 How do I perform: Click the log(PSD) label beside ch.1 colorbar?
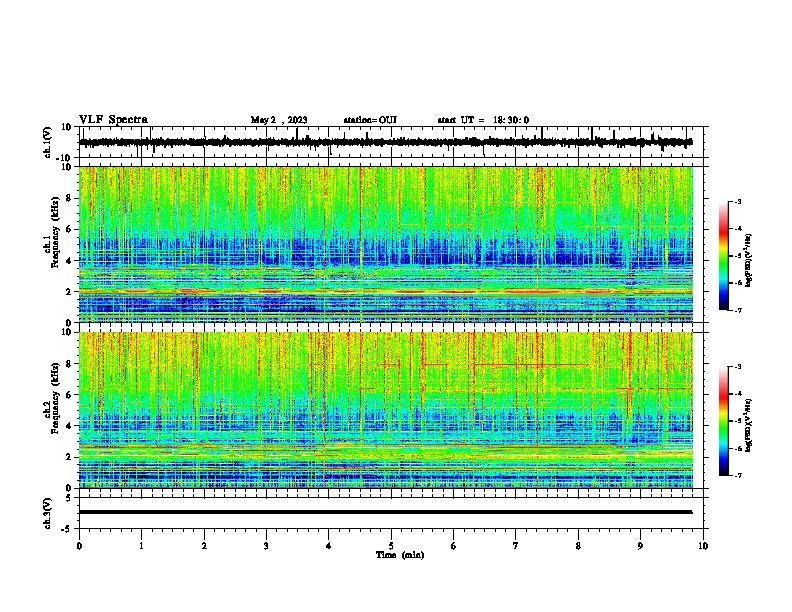[749, 260]
